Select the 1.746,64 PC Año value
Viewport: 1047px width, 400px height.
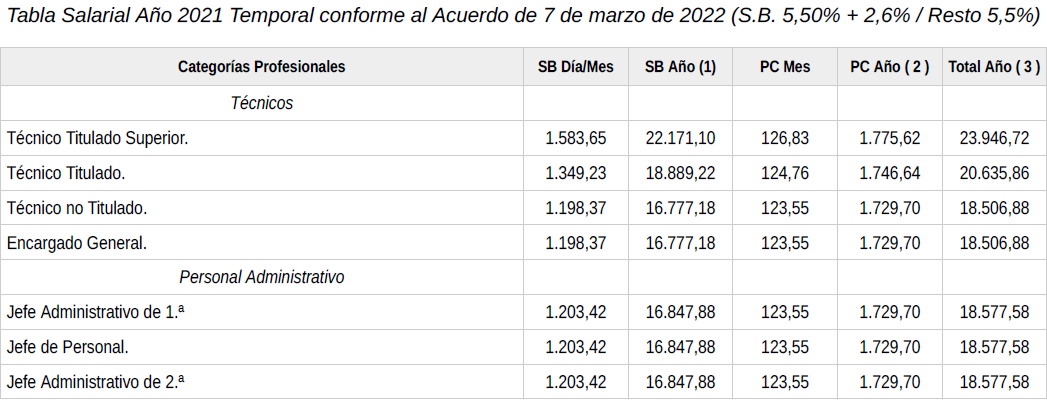[x=889, y=173]
